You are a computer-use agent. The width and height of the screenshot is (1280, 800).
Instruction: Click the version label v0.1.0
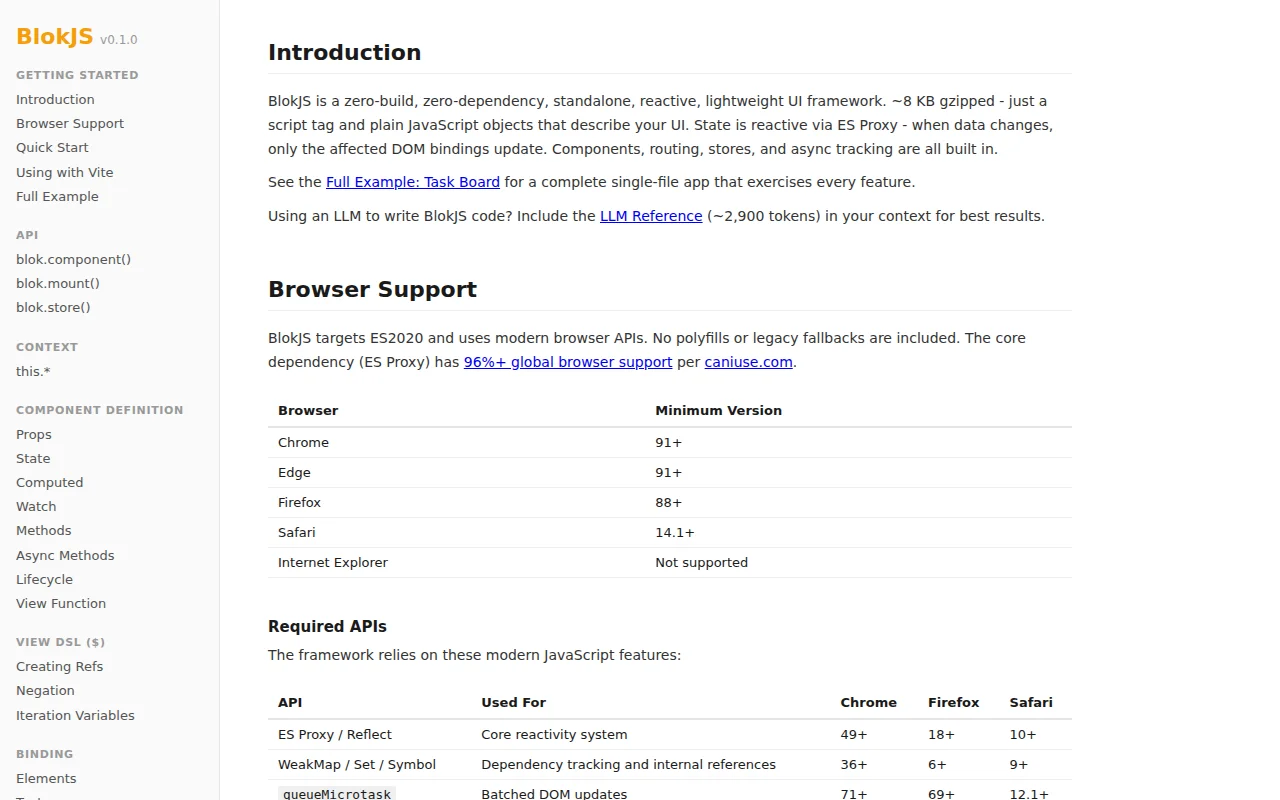pyautogui.click(x=119, y=40)
